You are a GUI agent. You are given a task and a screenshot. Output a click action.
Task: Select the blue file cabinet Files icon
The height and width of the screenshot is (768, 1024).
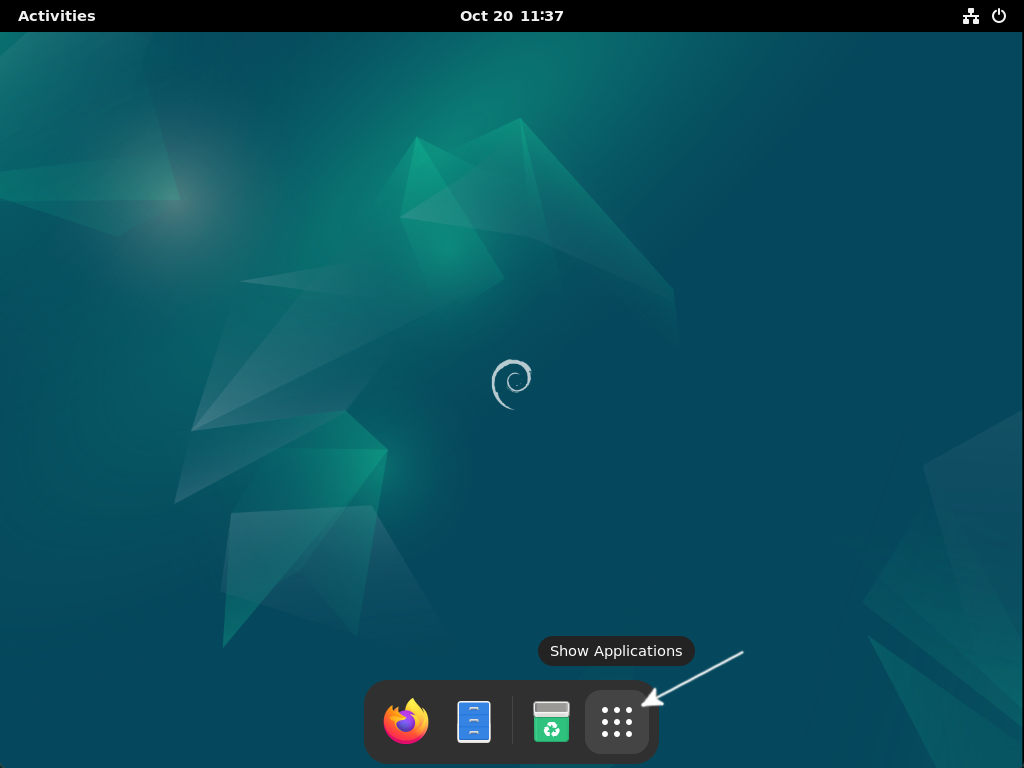point(473,720)
